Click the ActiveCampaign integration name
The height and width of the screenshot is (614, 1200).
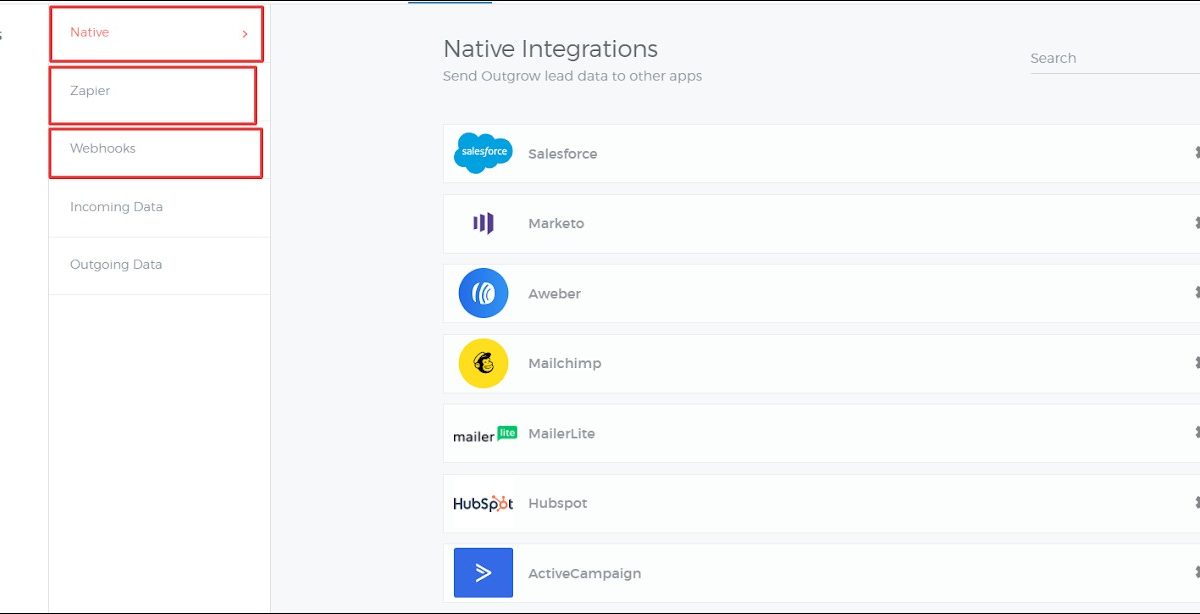click(x=585, y=574)
